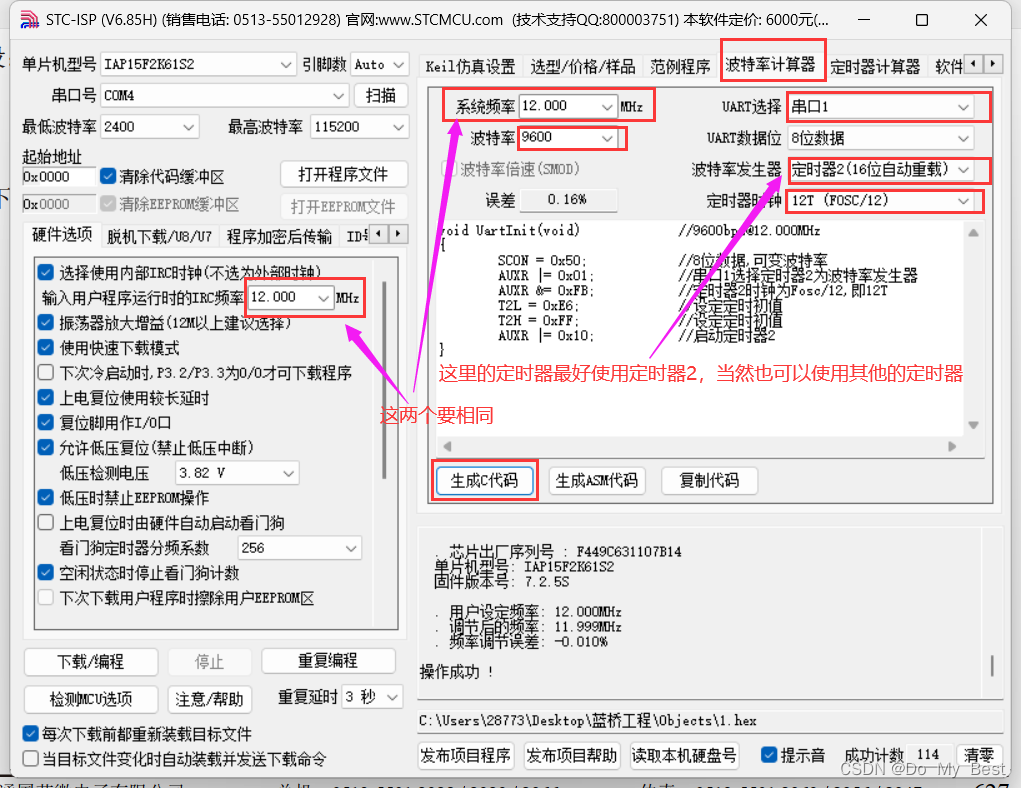Screen dimensions: 1021x788
Task: Toggle 使用快速下载模式 checkbox
Action: 46,348
